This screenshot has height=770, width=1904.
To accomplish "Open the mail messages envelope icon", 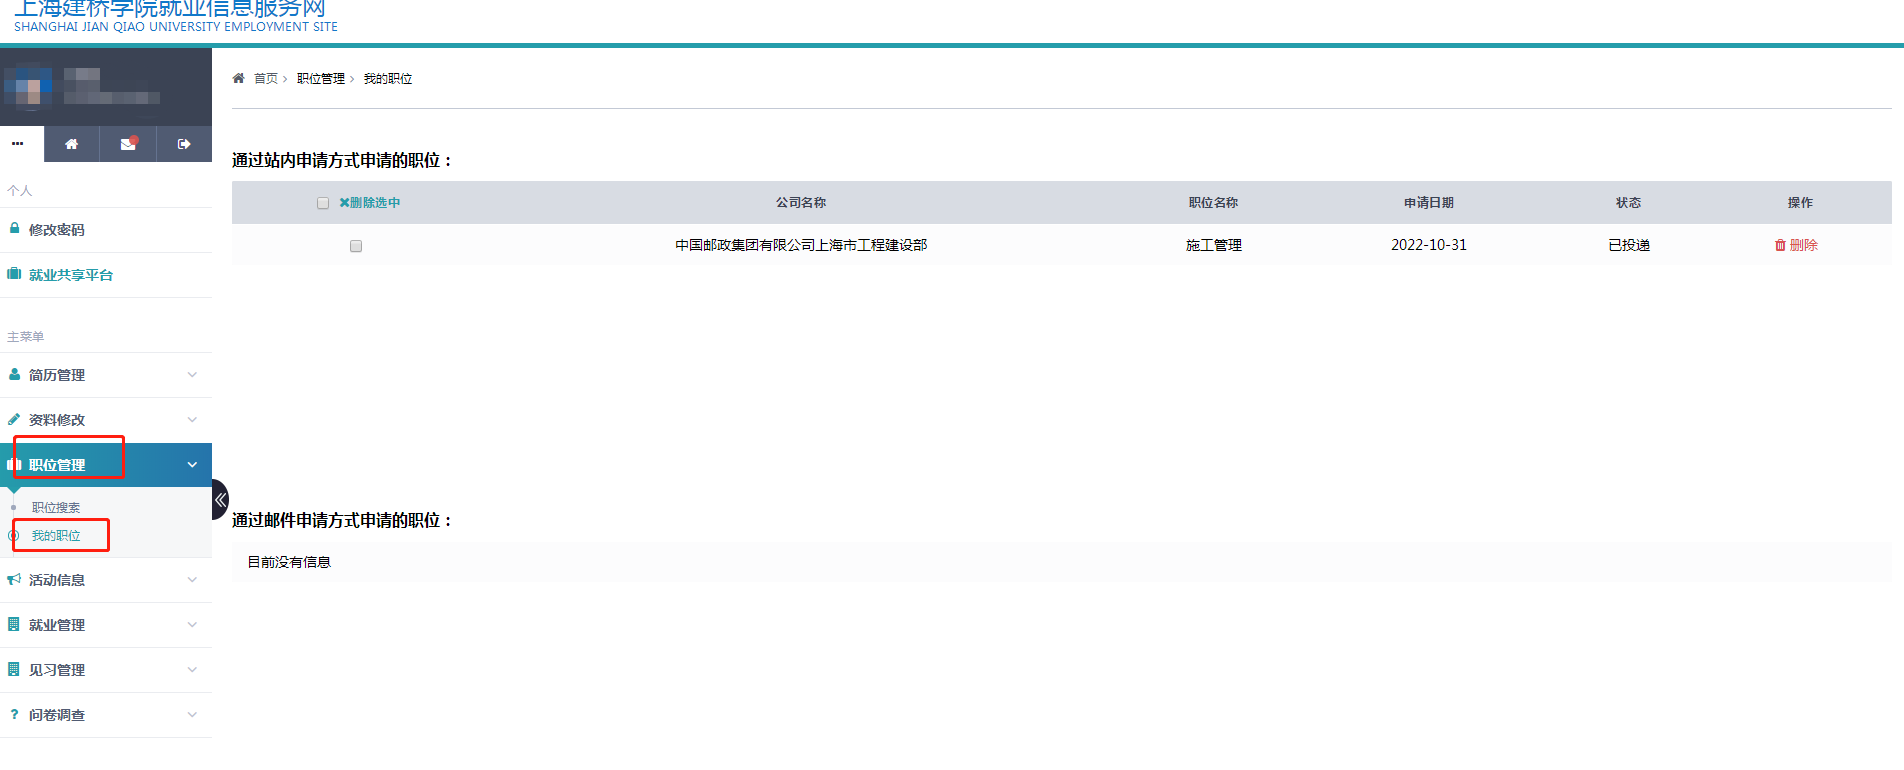I will [x=128, y=144].
